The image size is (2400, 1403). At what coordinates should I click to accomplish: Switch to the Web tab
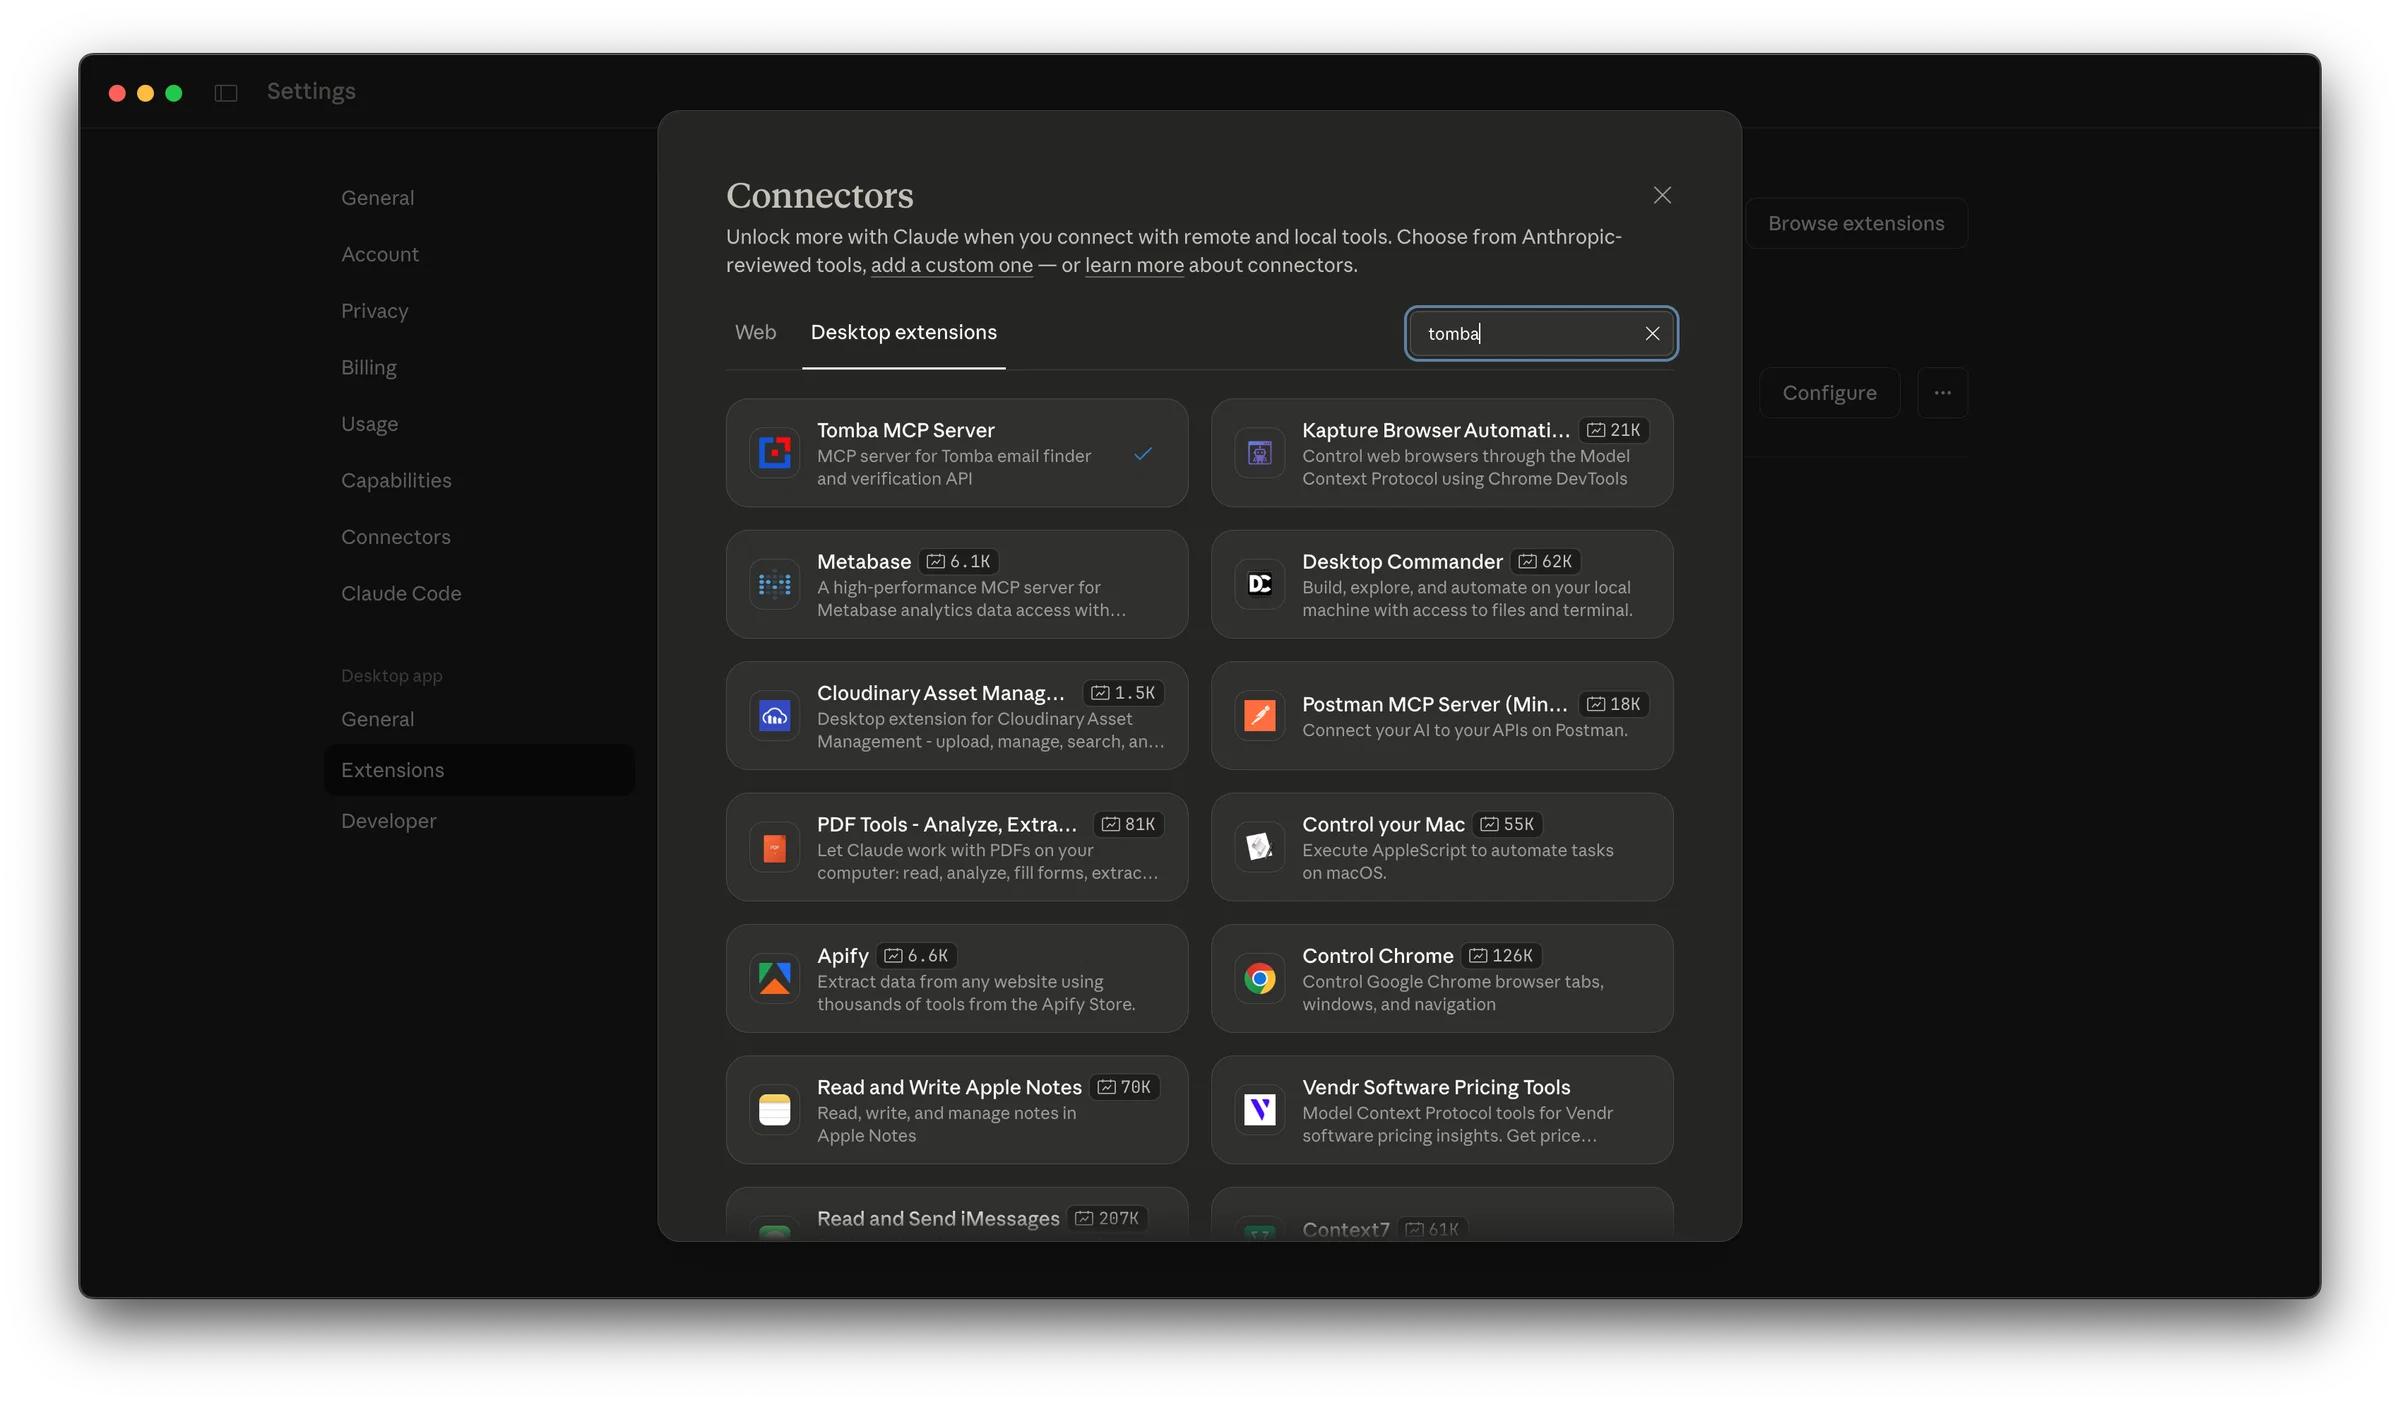[755, 333]
